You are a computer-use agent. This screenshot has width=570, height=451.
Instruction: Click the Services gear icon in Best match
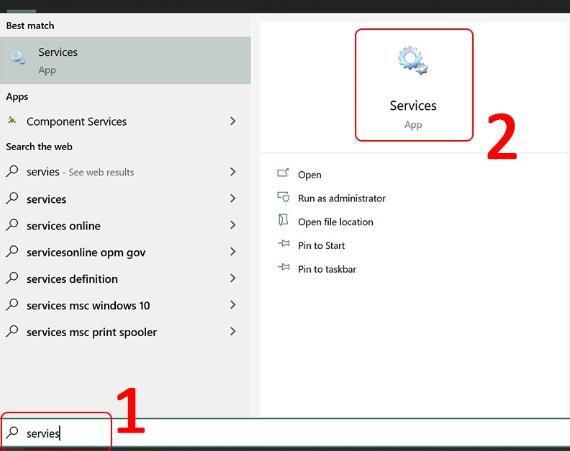[x=17, y=58]
